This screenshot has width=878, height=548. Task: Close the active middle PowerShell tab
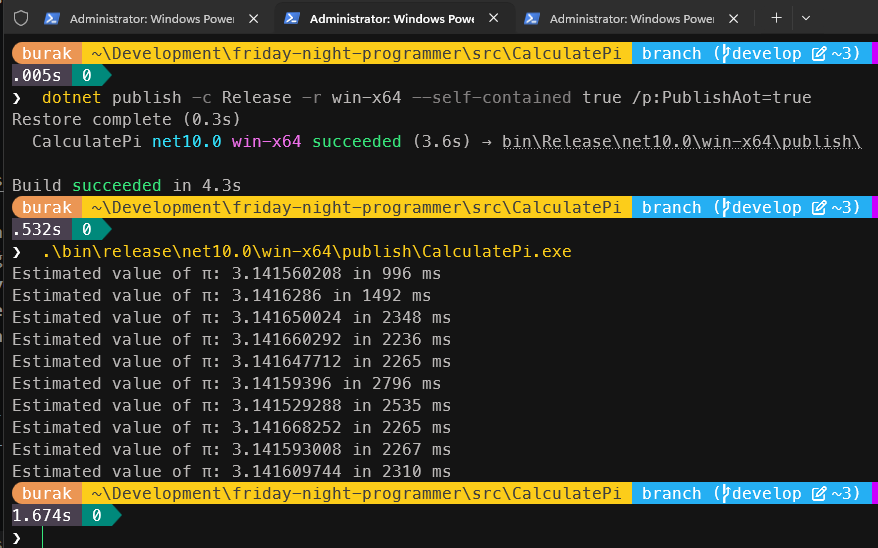pos(493,18)
